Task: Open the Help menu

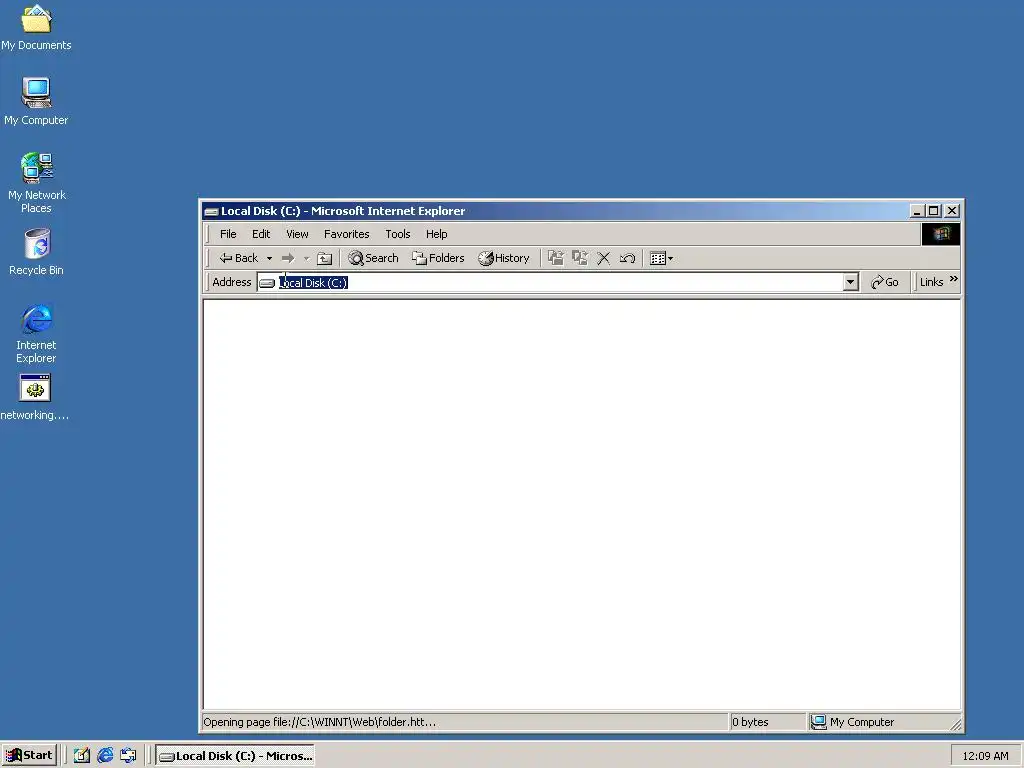Action: click(x=437, y=234)
